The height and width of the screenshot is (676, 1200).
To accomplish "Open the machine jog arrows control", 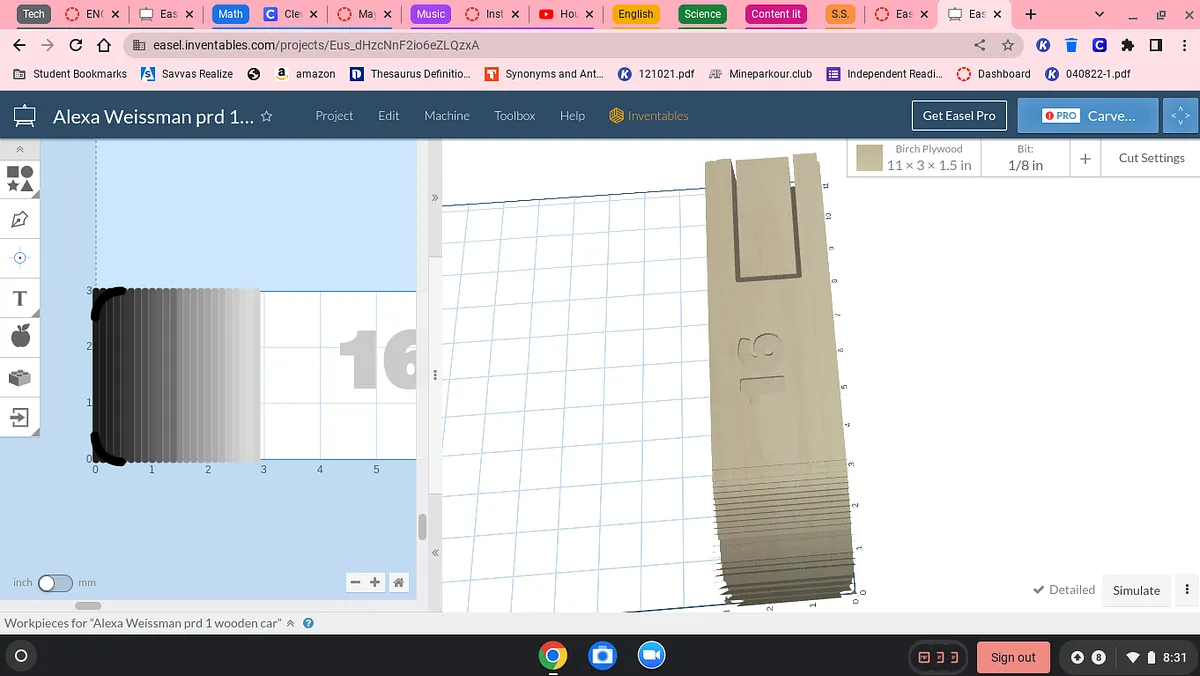I will pos(1180,116).
